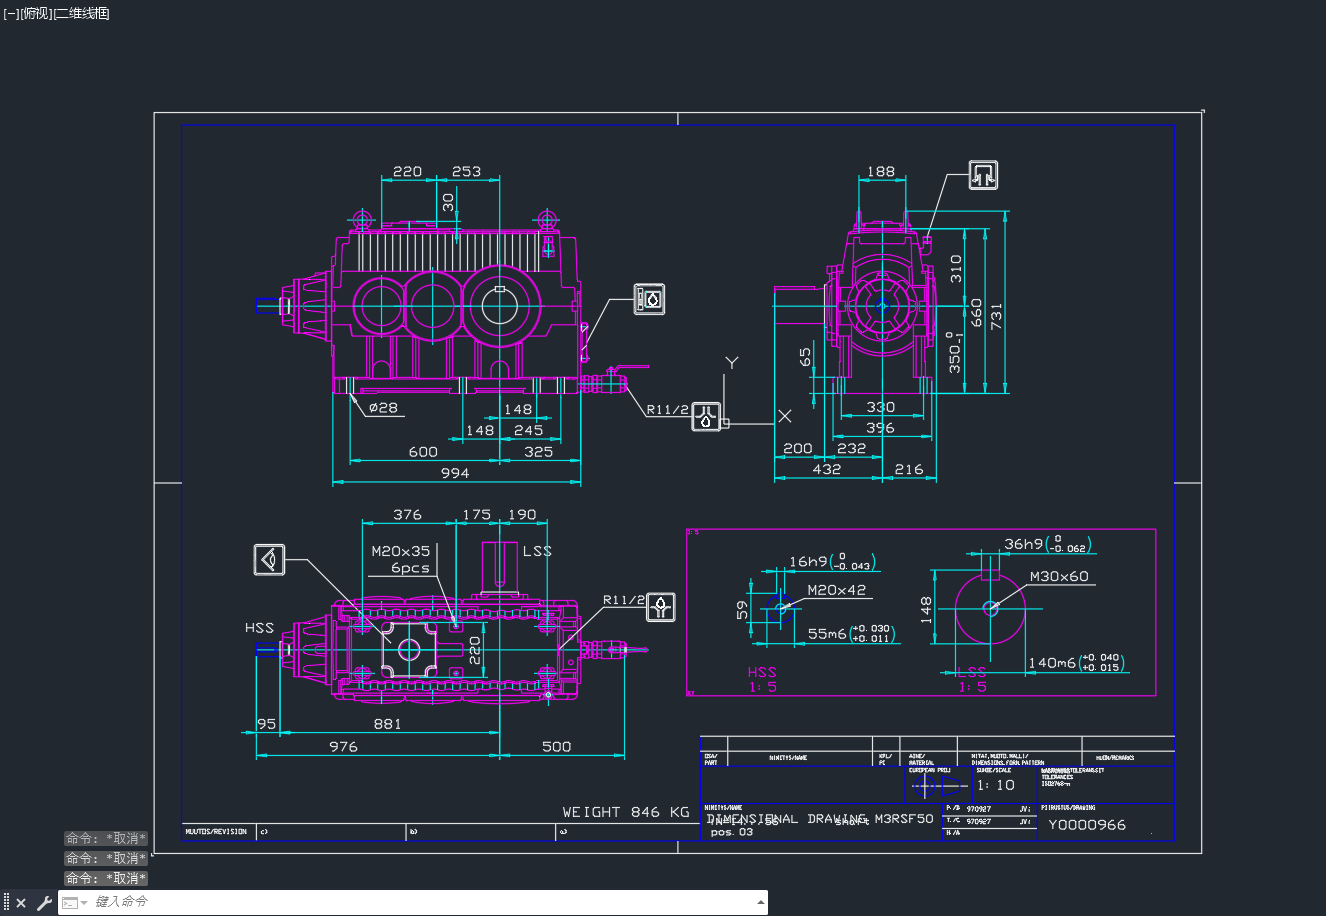Select the Y axis label
The width and height of the screenshot is (1326, 916).
pos(732,363)
